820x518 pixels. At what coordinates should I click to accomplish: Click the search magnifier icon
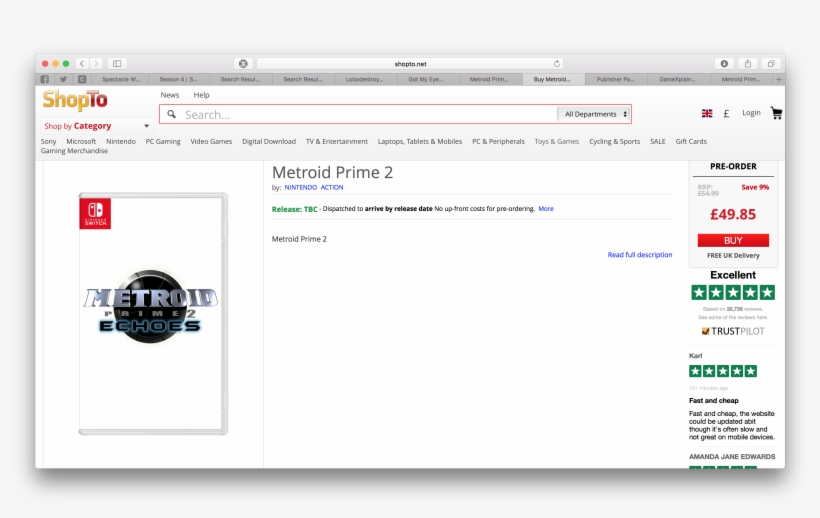click(172, 115)
